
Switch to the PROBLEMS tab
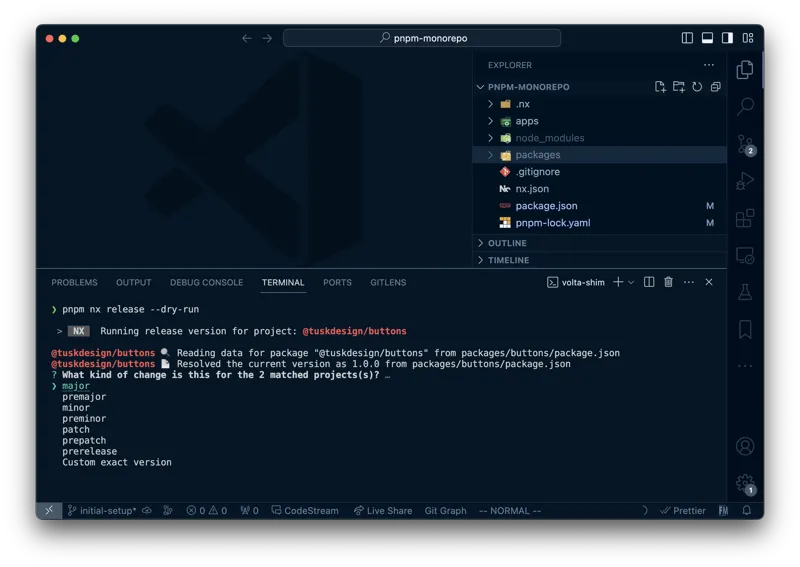coord(74,283)
